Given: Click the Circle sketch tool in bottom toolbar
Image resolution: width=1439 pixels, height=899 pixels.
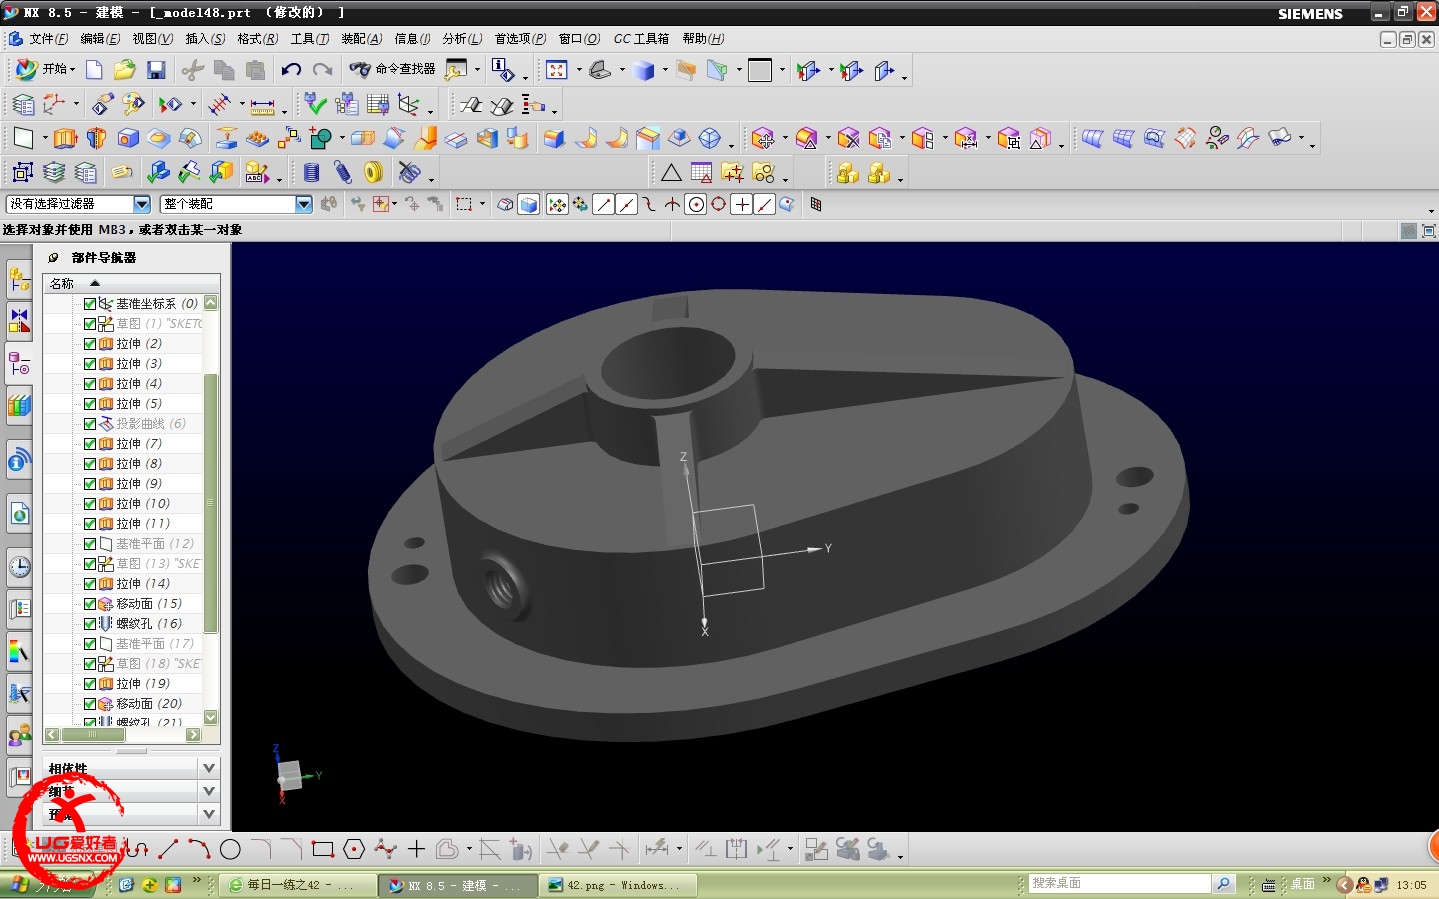Looking at the screenshot, I should point(230,850).
